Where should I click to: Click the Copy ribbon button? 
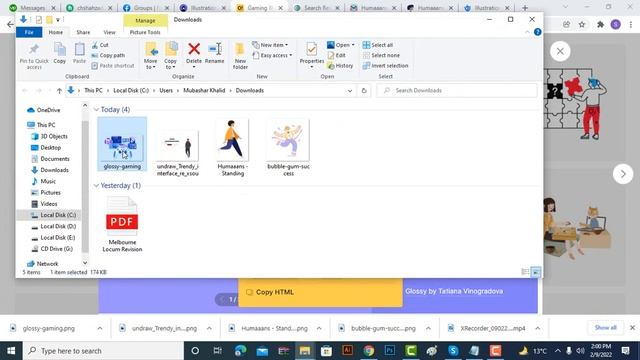pyautogui.click(x=60, y=53)
